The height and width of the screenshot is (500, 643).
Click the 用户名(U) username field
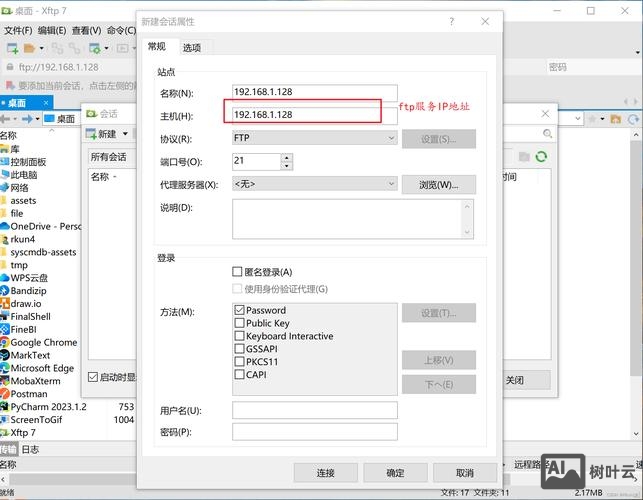coord(315,410)
